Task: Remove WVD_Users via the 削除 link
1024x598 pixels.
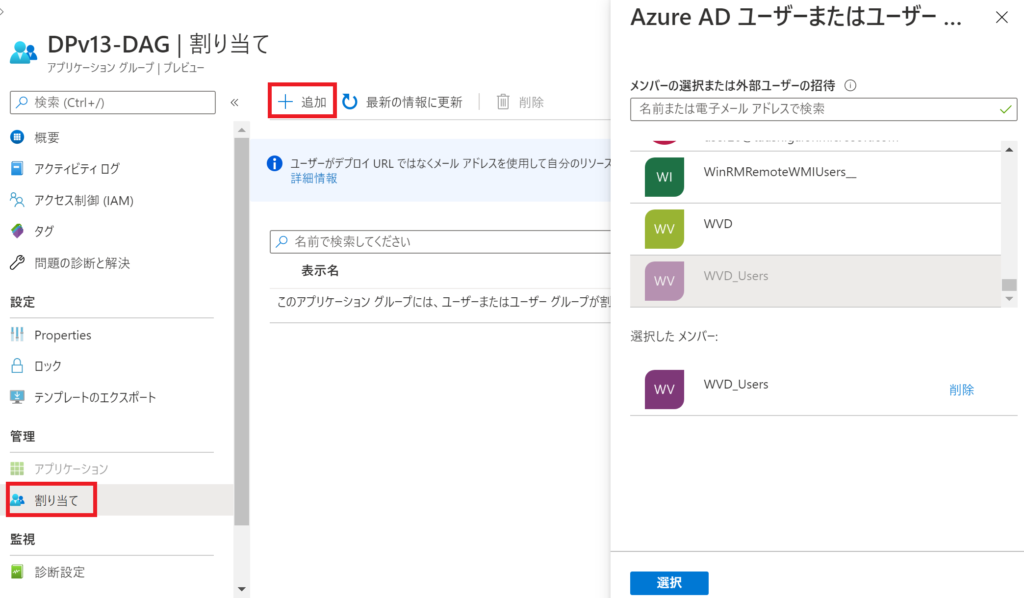Action: tap(961, 390)
